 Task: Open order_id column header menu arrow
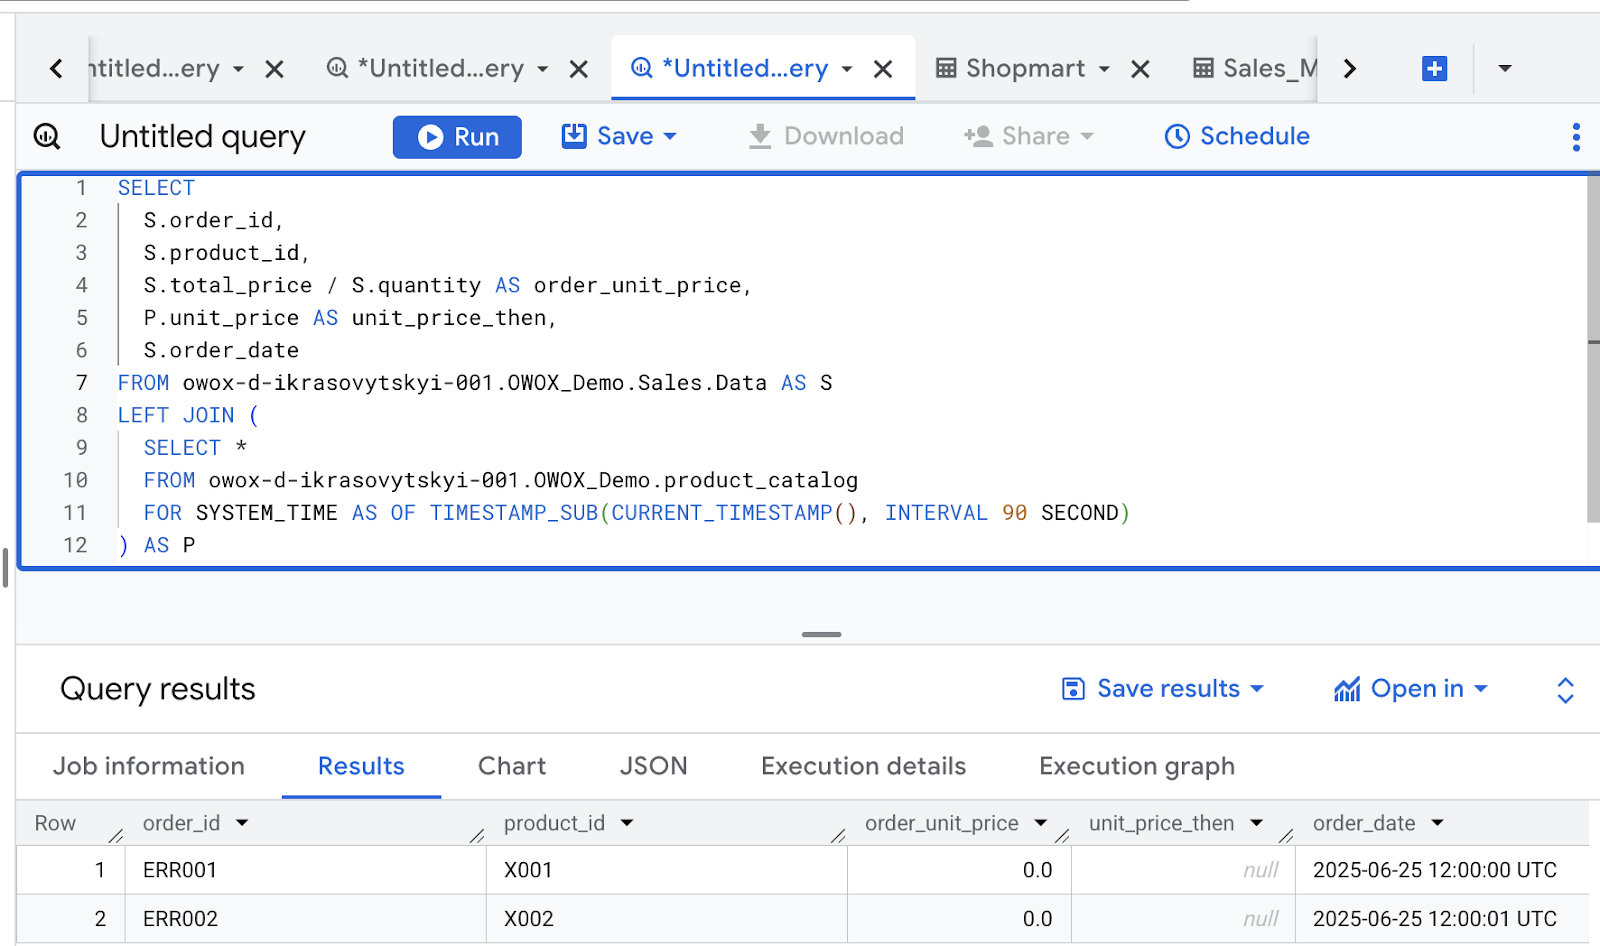coord(242,823)
